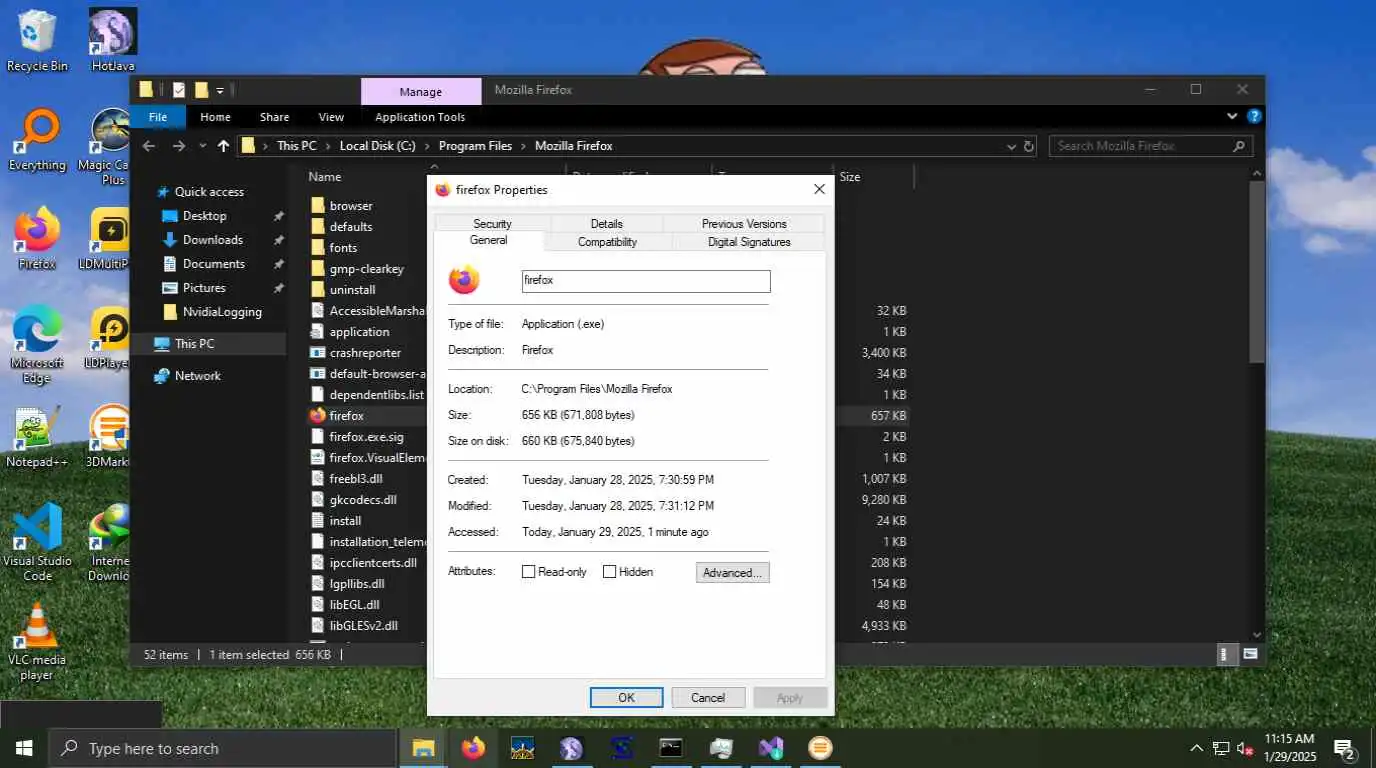The image size is (1376, 768).
Task: Switch to Compatibility tab
Action: pos(607,242)
